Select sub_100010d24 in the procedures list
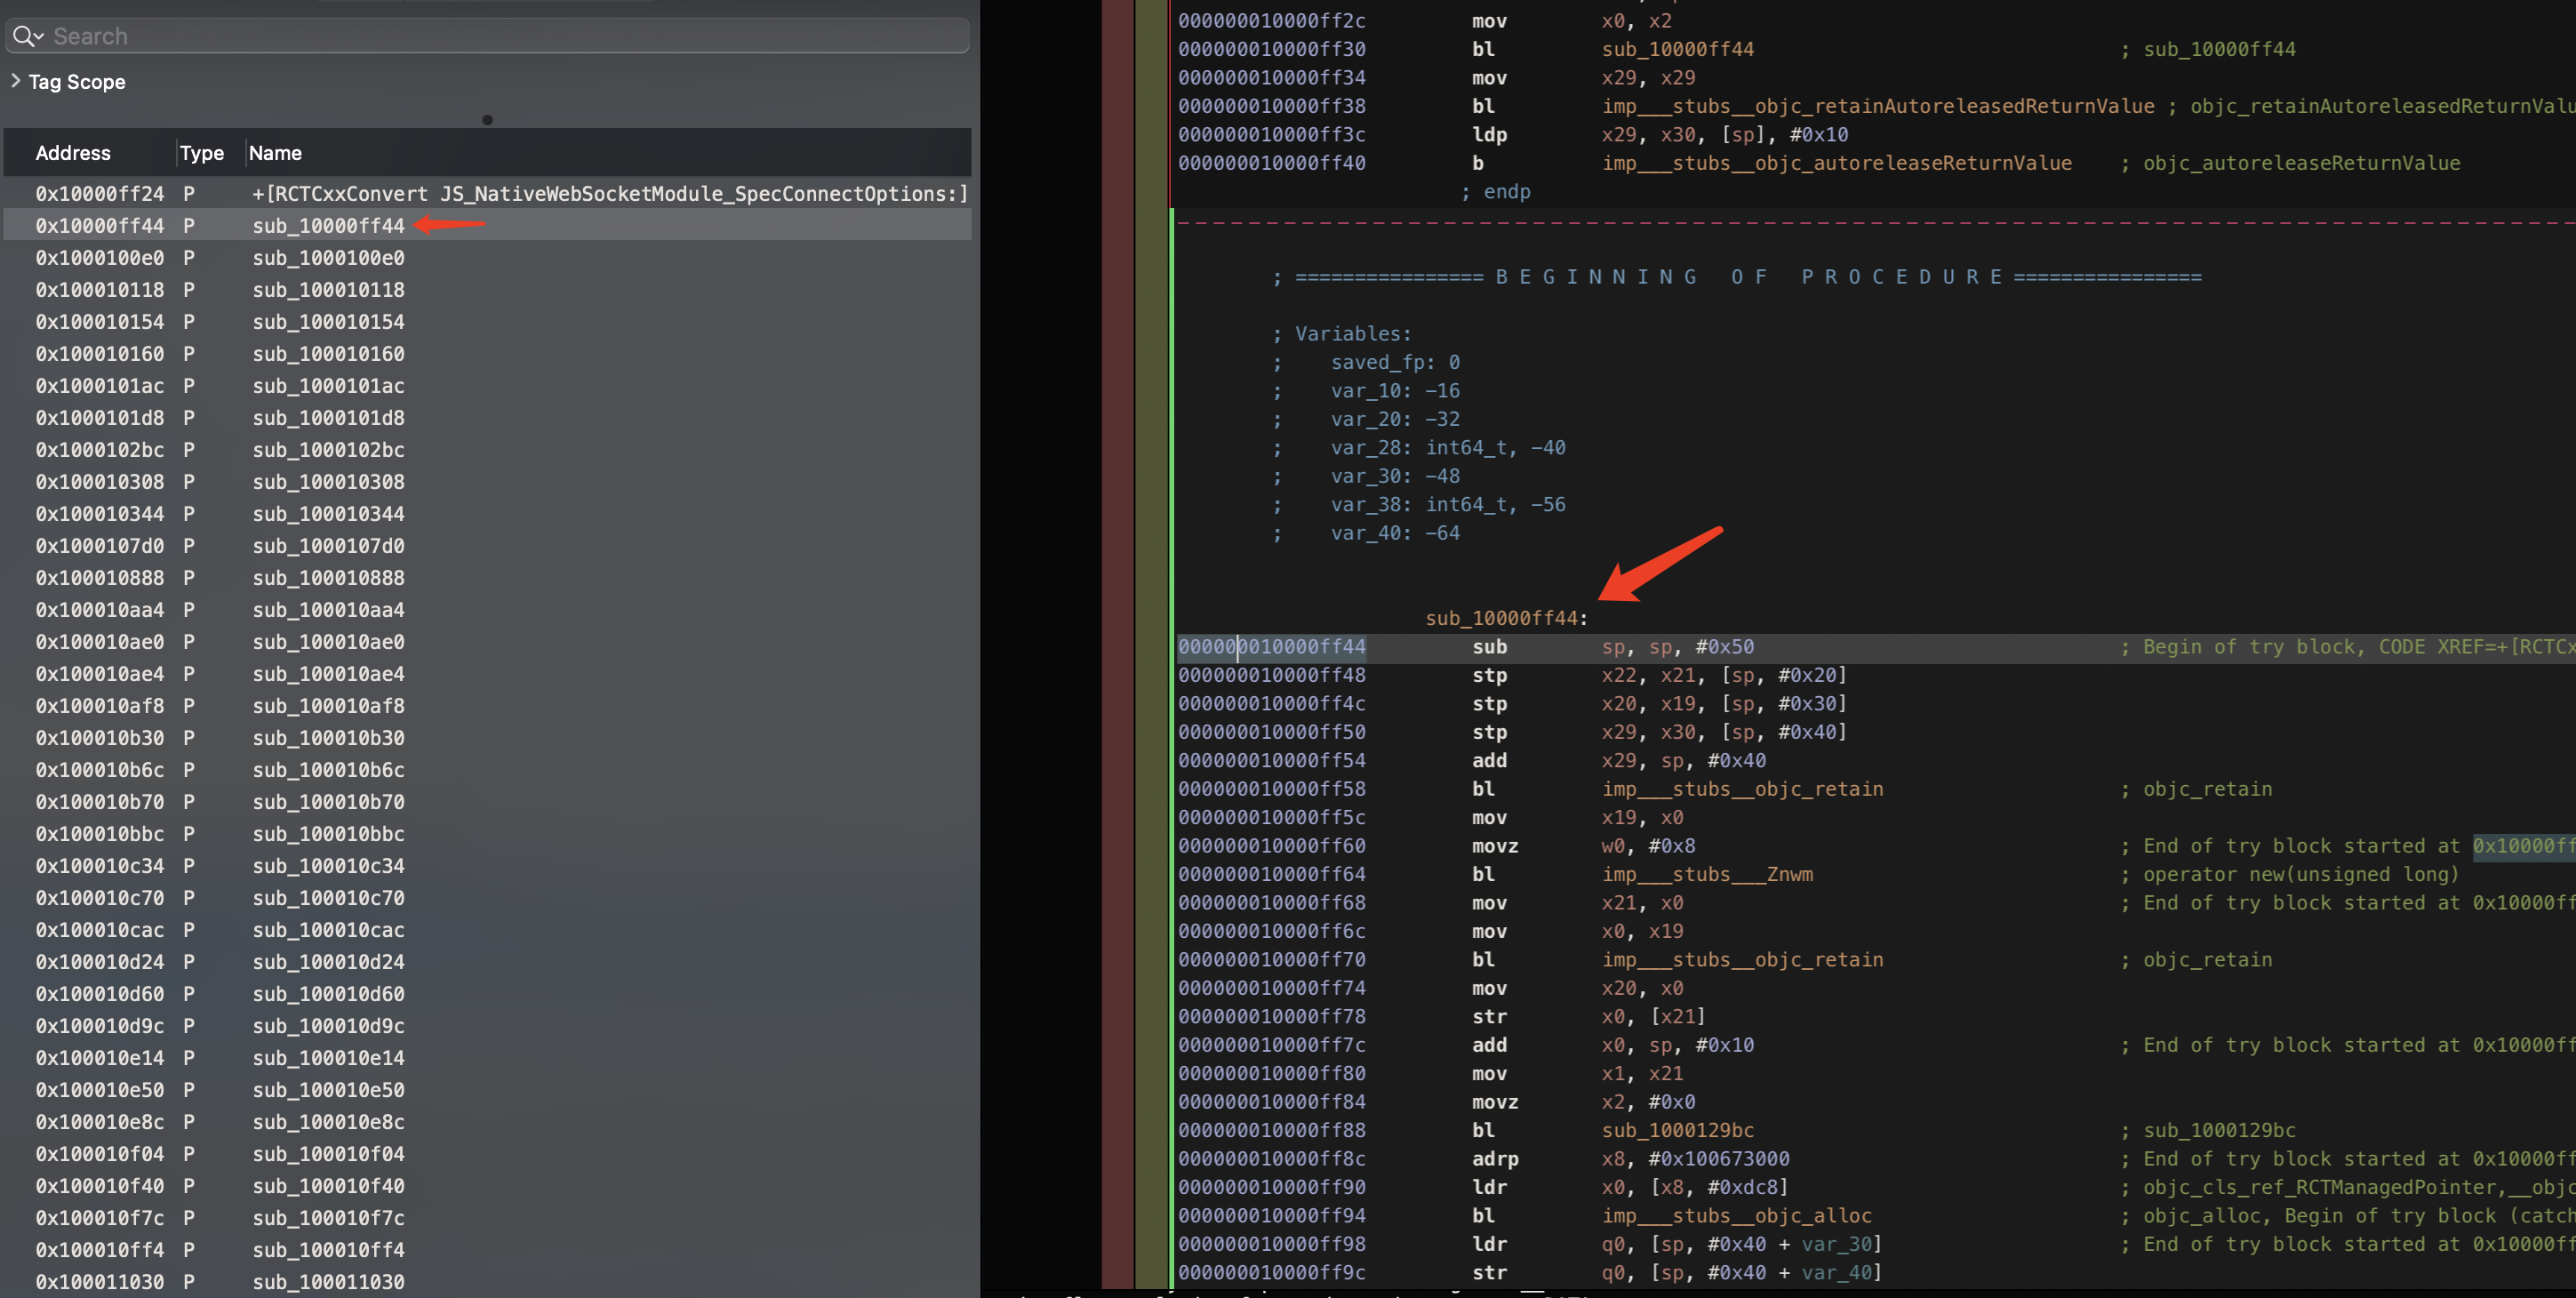2576x1298 pixels. (x=487, y=961)
